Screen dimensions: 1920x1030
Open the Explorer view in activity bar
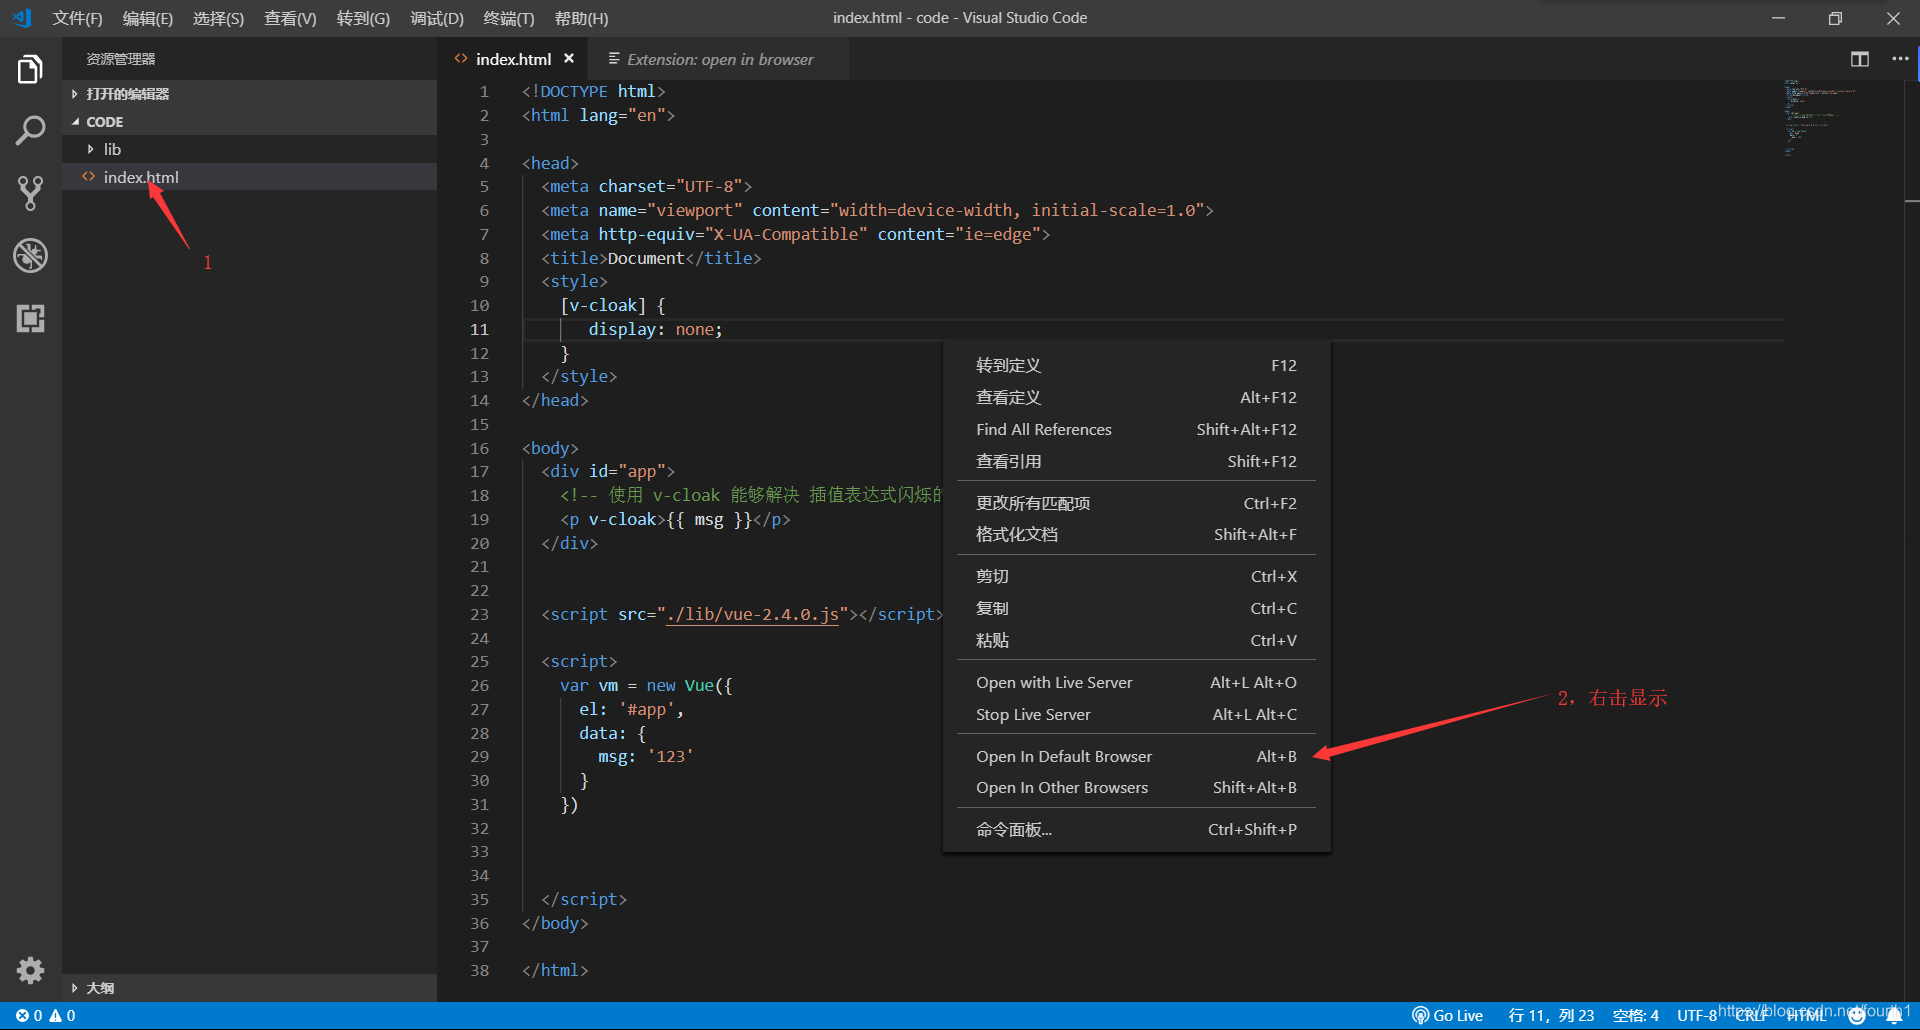30,70
